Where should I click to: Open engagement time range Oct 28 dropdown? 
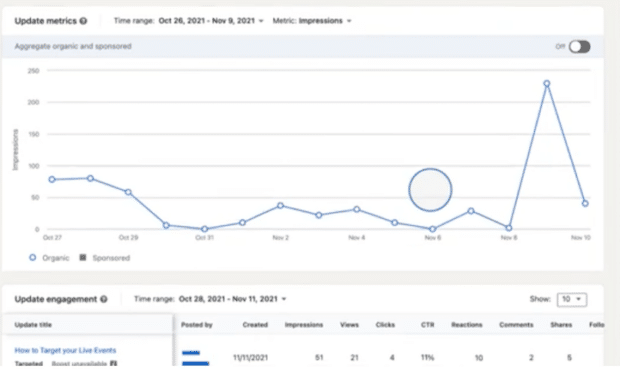tap(232, 299)
